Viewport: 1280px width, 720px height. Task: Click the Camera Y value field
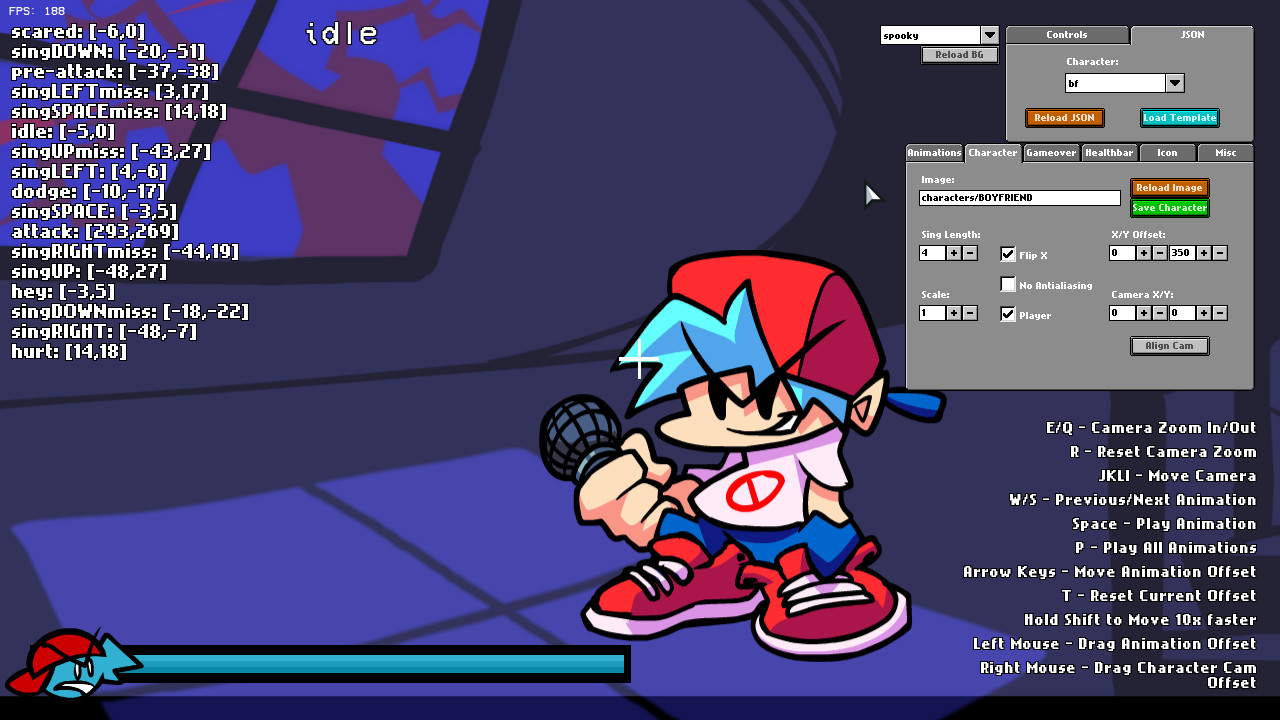pyautogui.click(x=1182, y=313)
